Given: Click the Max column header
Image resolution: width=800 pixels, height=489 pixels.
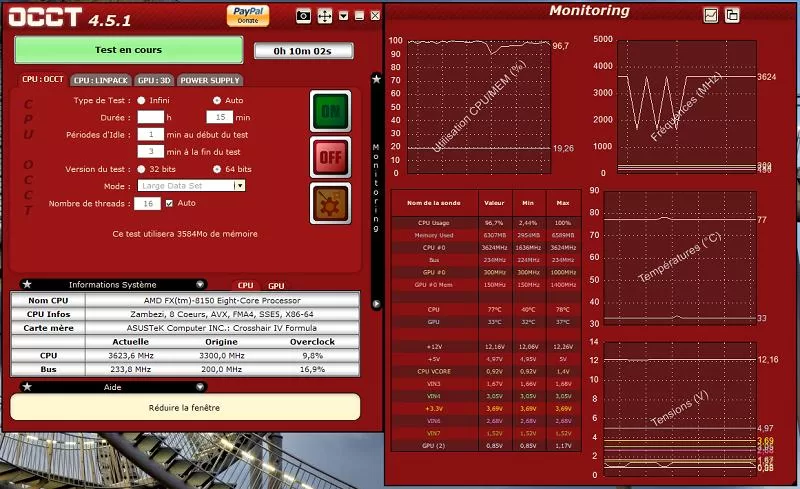Looking at the screenshot, I should point(563,203).
